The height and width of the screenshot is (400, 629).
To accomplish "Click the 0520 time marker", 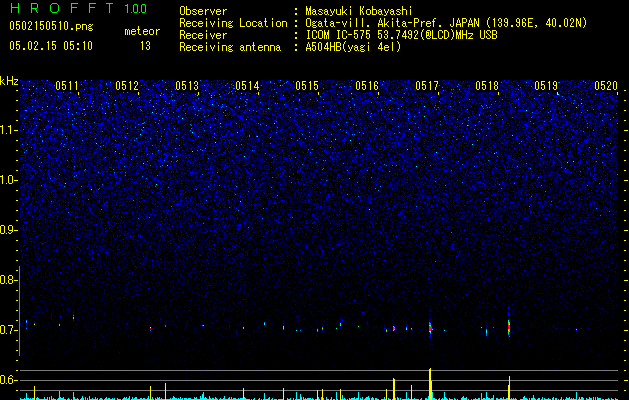I will pos(606,86).
